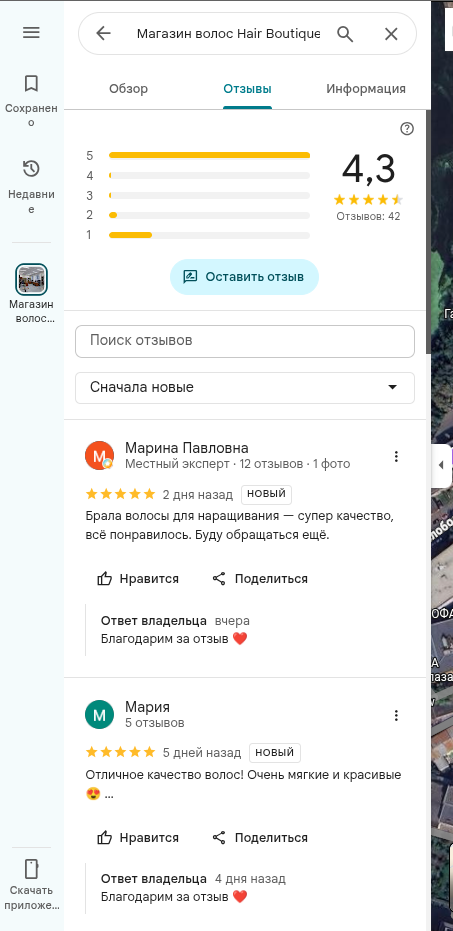The image size is (453, 931).
Task: Click the НОВЫЙ badge on Мария's review
Action: pos(275,753)
